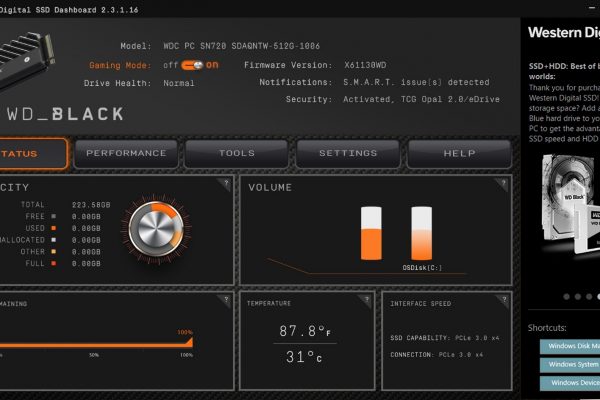Click the Security Activated TCG Opal text
This screenshot has height=400, width=600.
421,99
